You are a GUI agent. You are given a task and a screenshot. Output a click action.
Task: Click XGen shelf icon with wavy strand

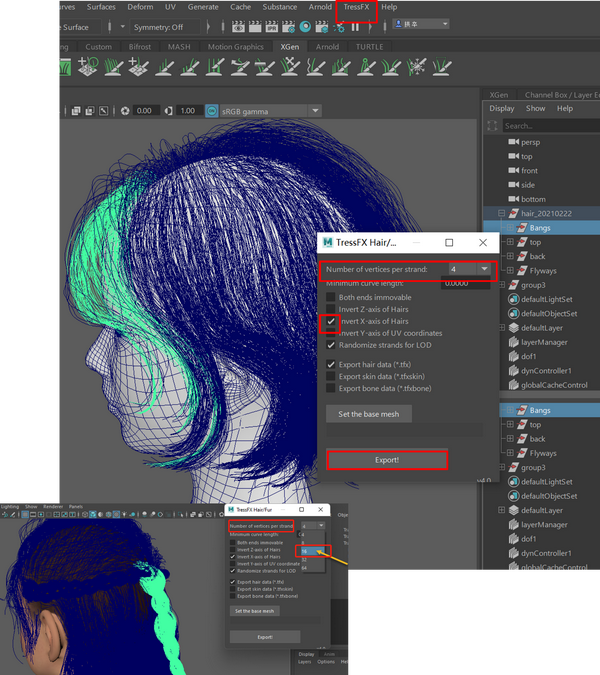tap(315, 67)
